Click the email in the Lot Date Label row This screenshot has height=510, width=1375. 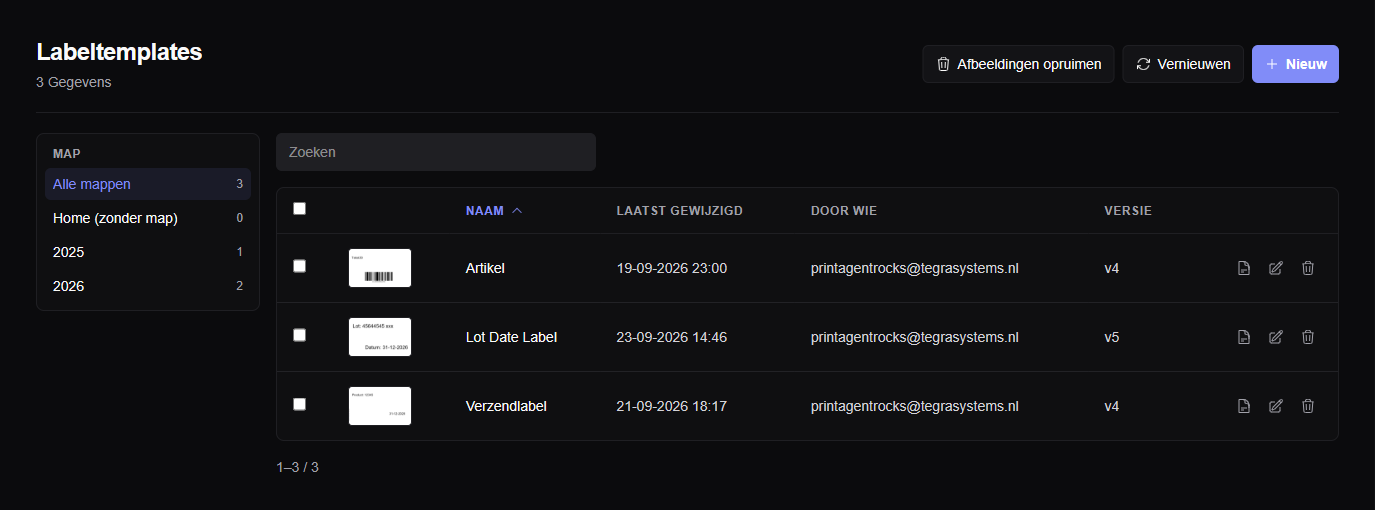[914, 337]
